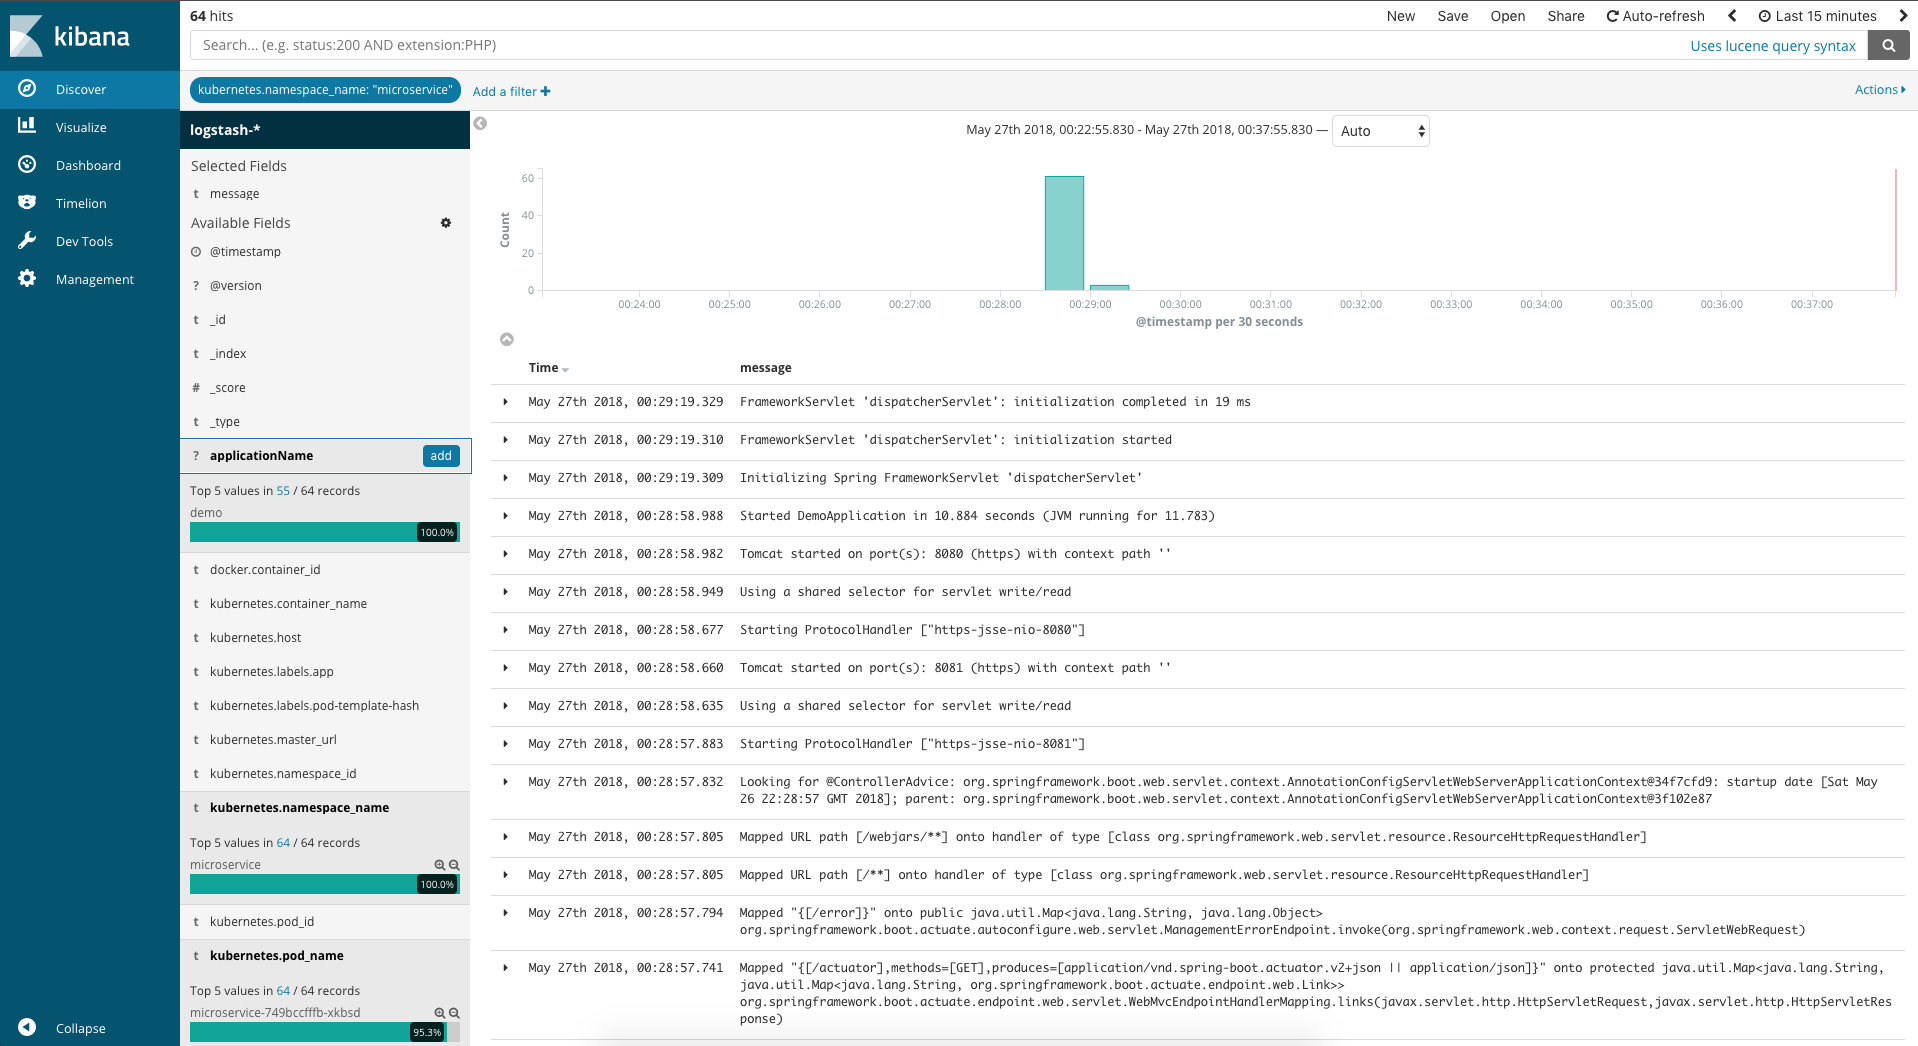Filter out microservice-749bccfffb-xkbsd pod value

[454, 1013]
